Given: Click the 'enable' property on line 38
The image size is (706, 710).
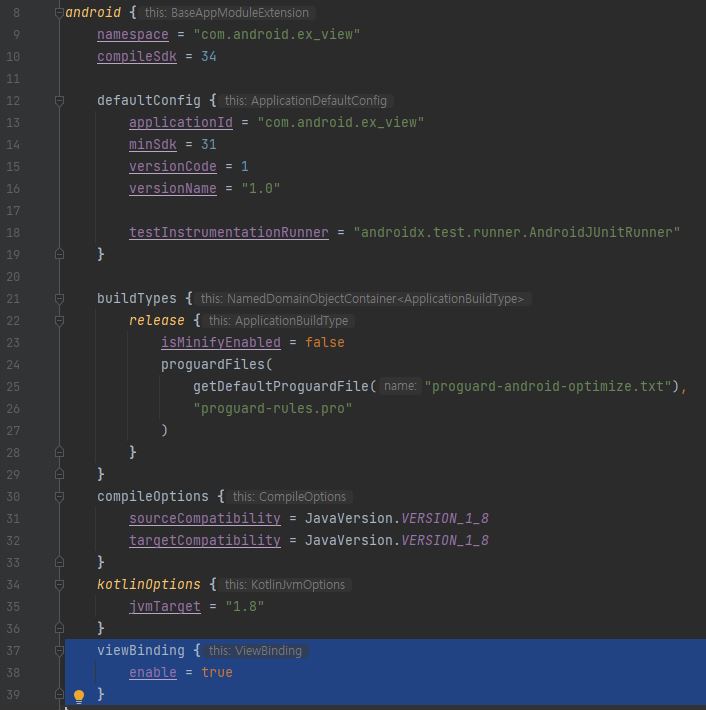Looking at the screenshot, I should pos(153,672).
